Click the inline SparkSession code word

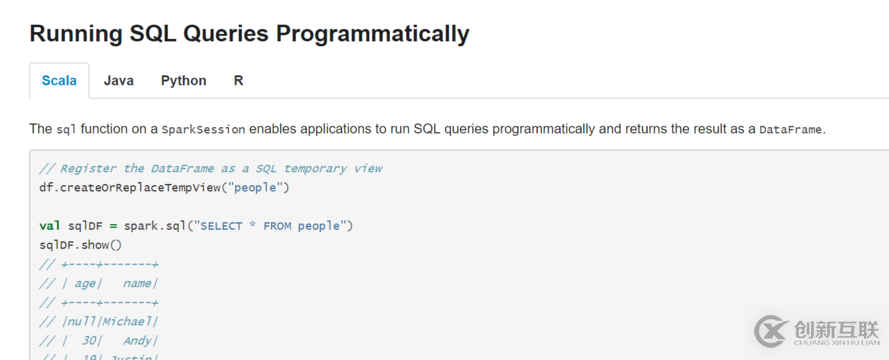[x=204, y=129]
